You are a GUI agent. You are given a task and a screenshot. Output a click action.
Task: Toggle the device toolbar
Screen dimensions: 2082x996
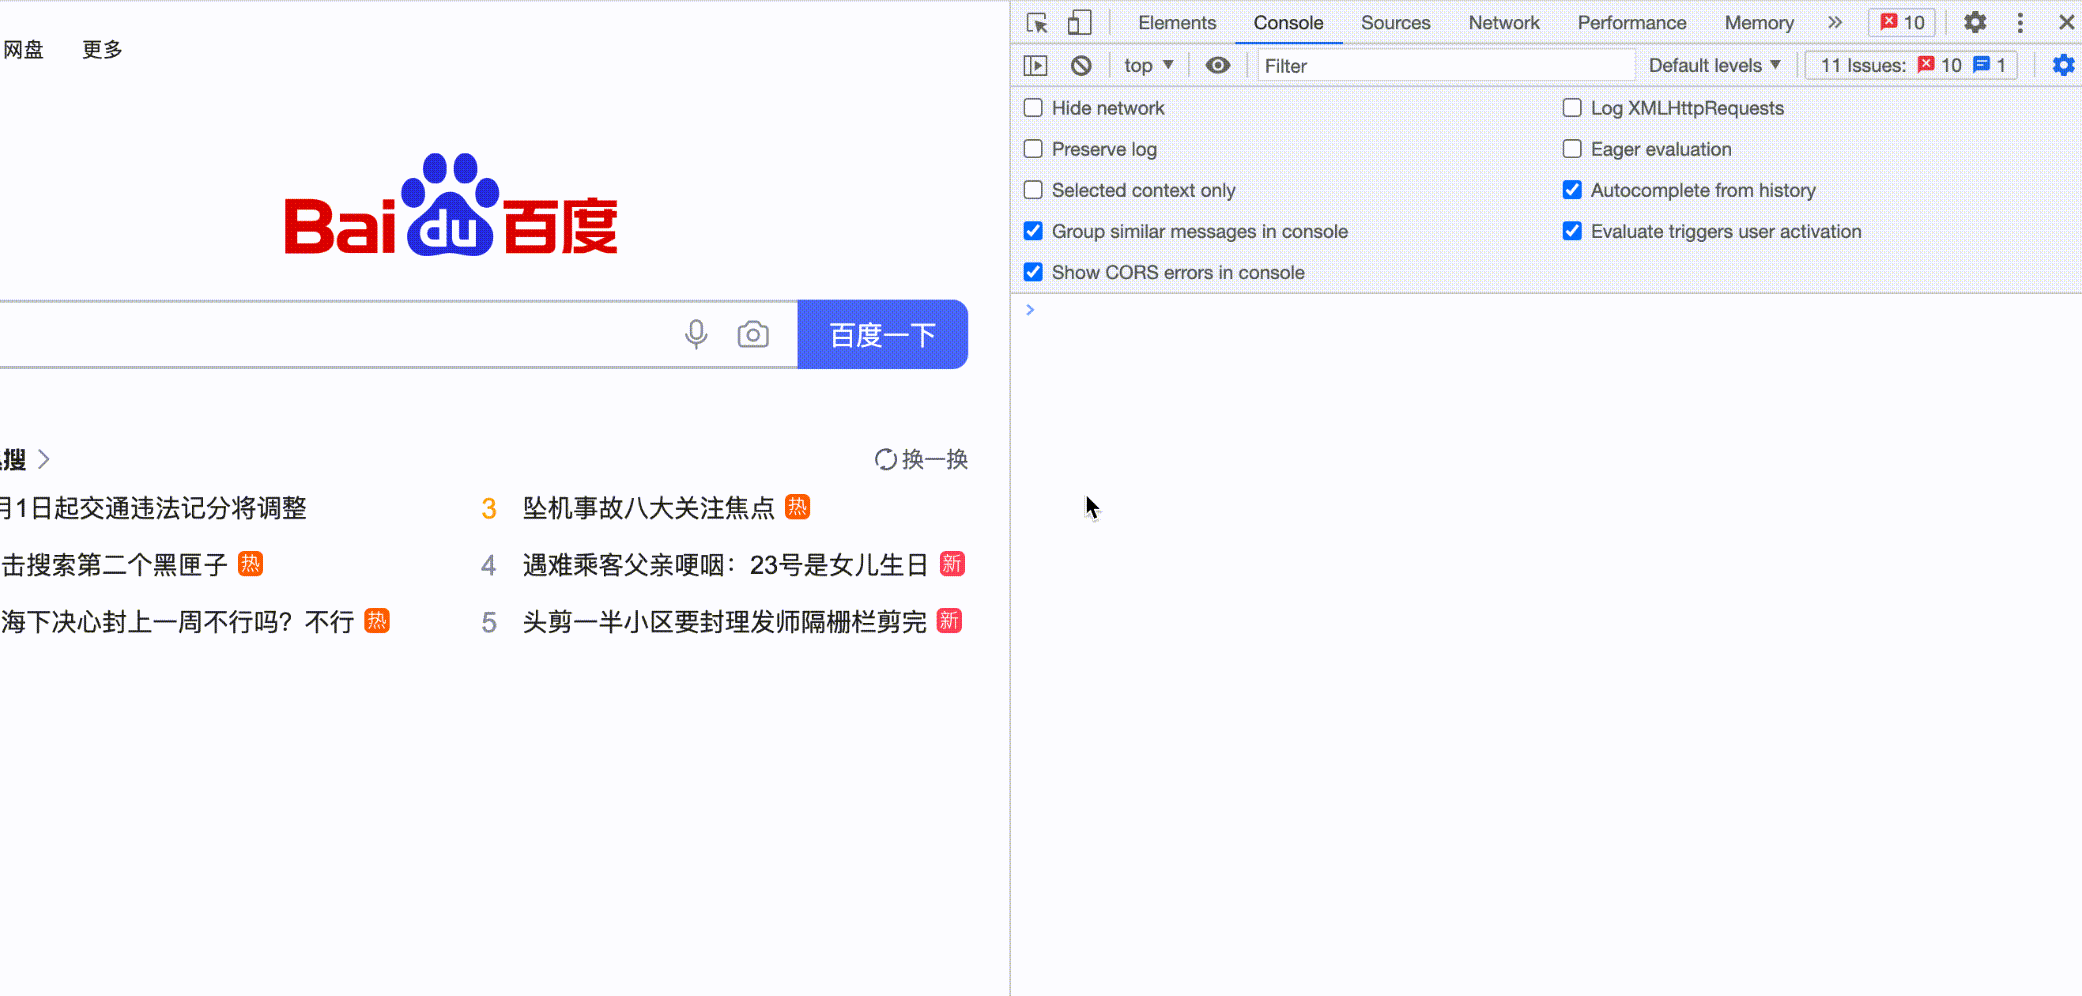[x=1078, y=22]
